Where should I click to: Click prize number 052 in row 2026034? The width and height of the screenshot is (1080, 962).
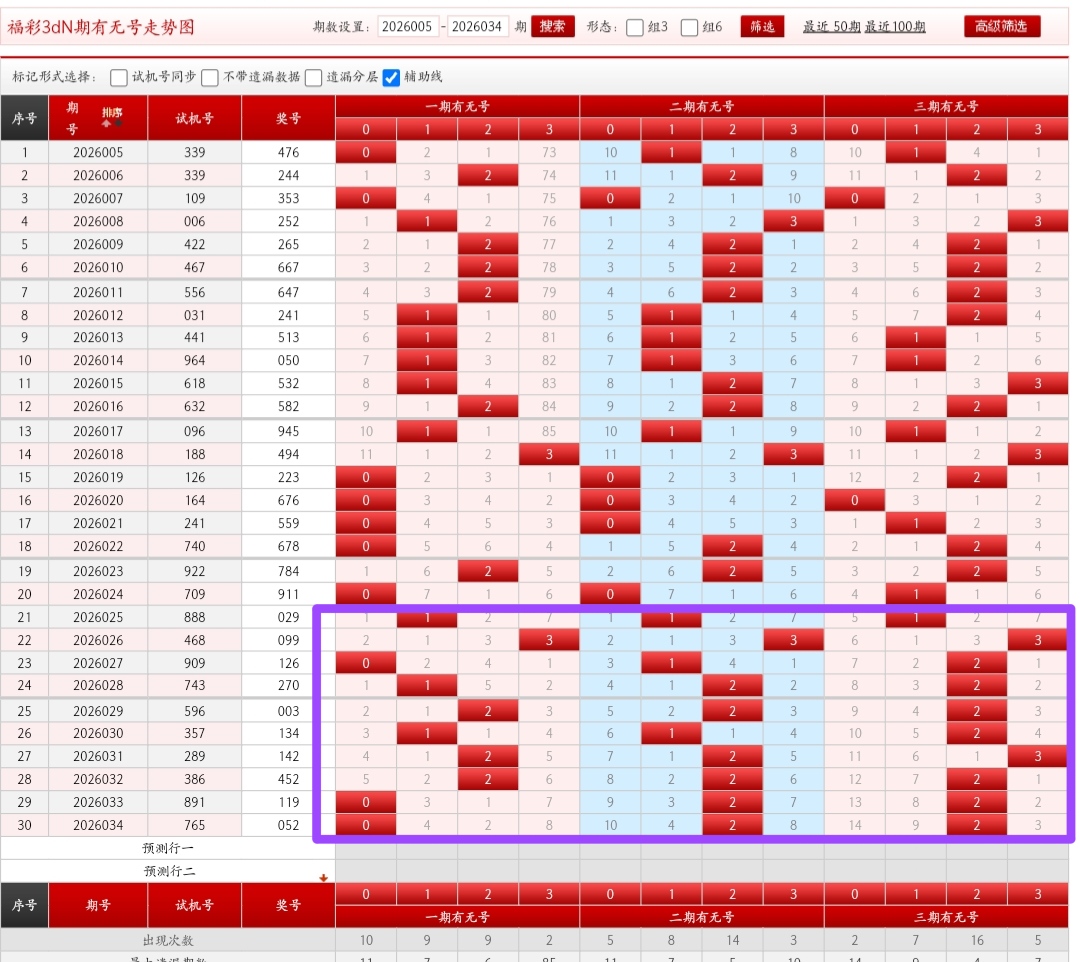pos(288,825)
